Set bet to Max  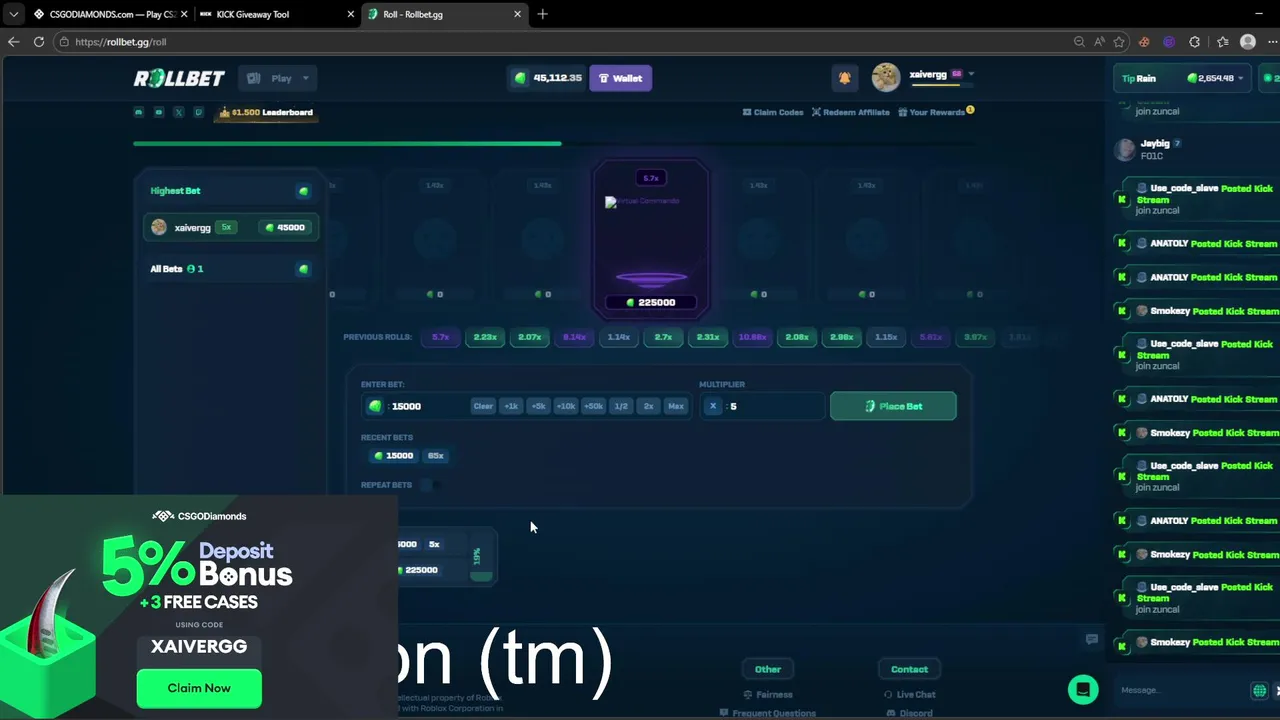(676, 406)
